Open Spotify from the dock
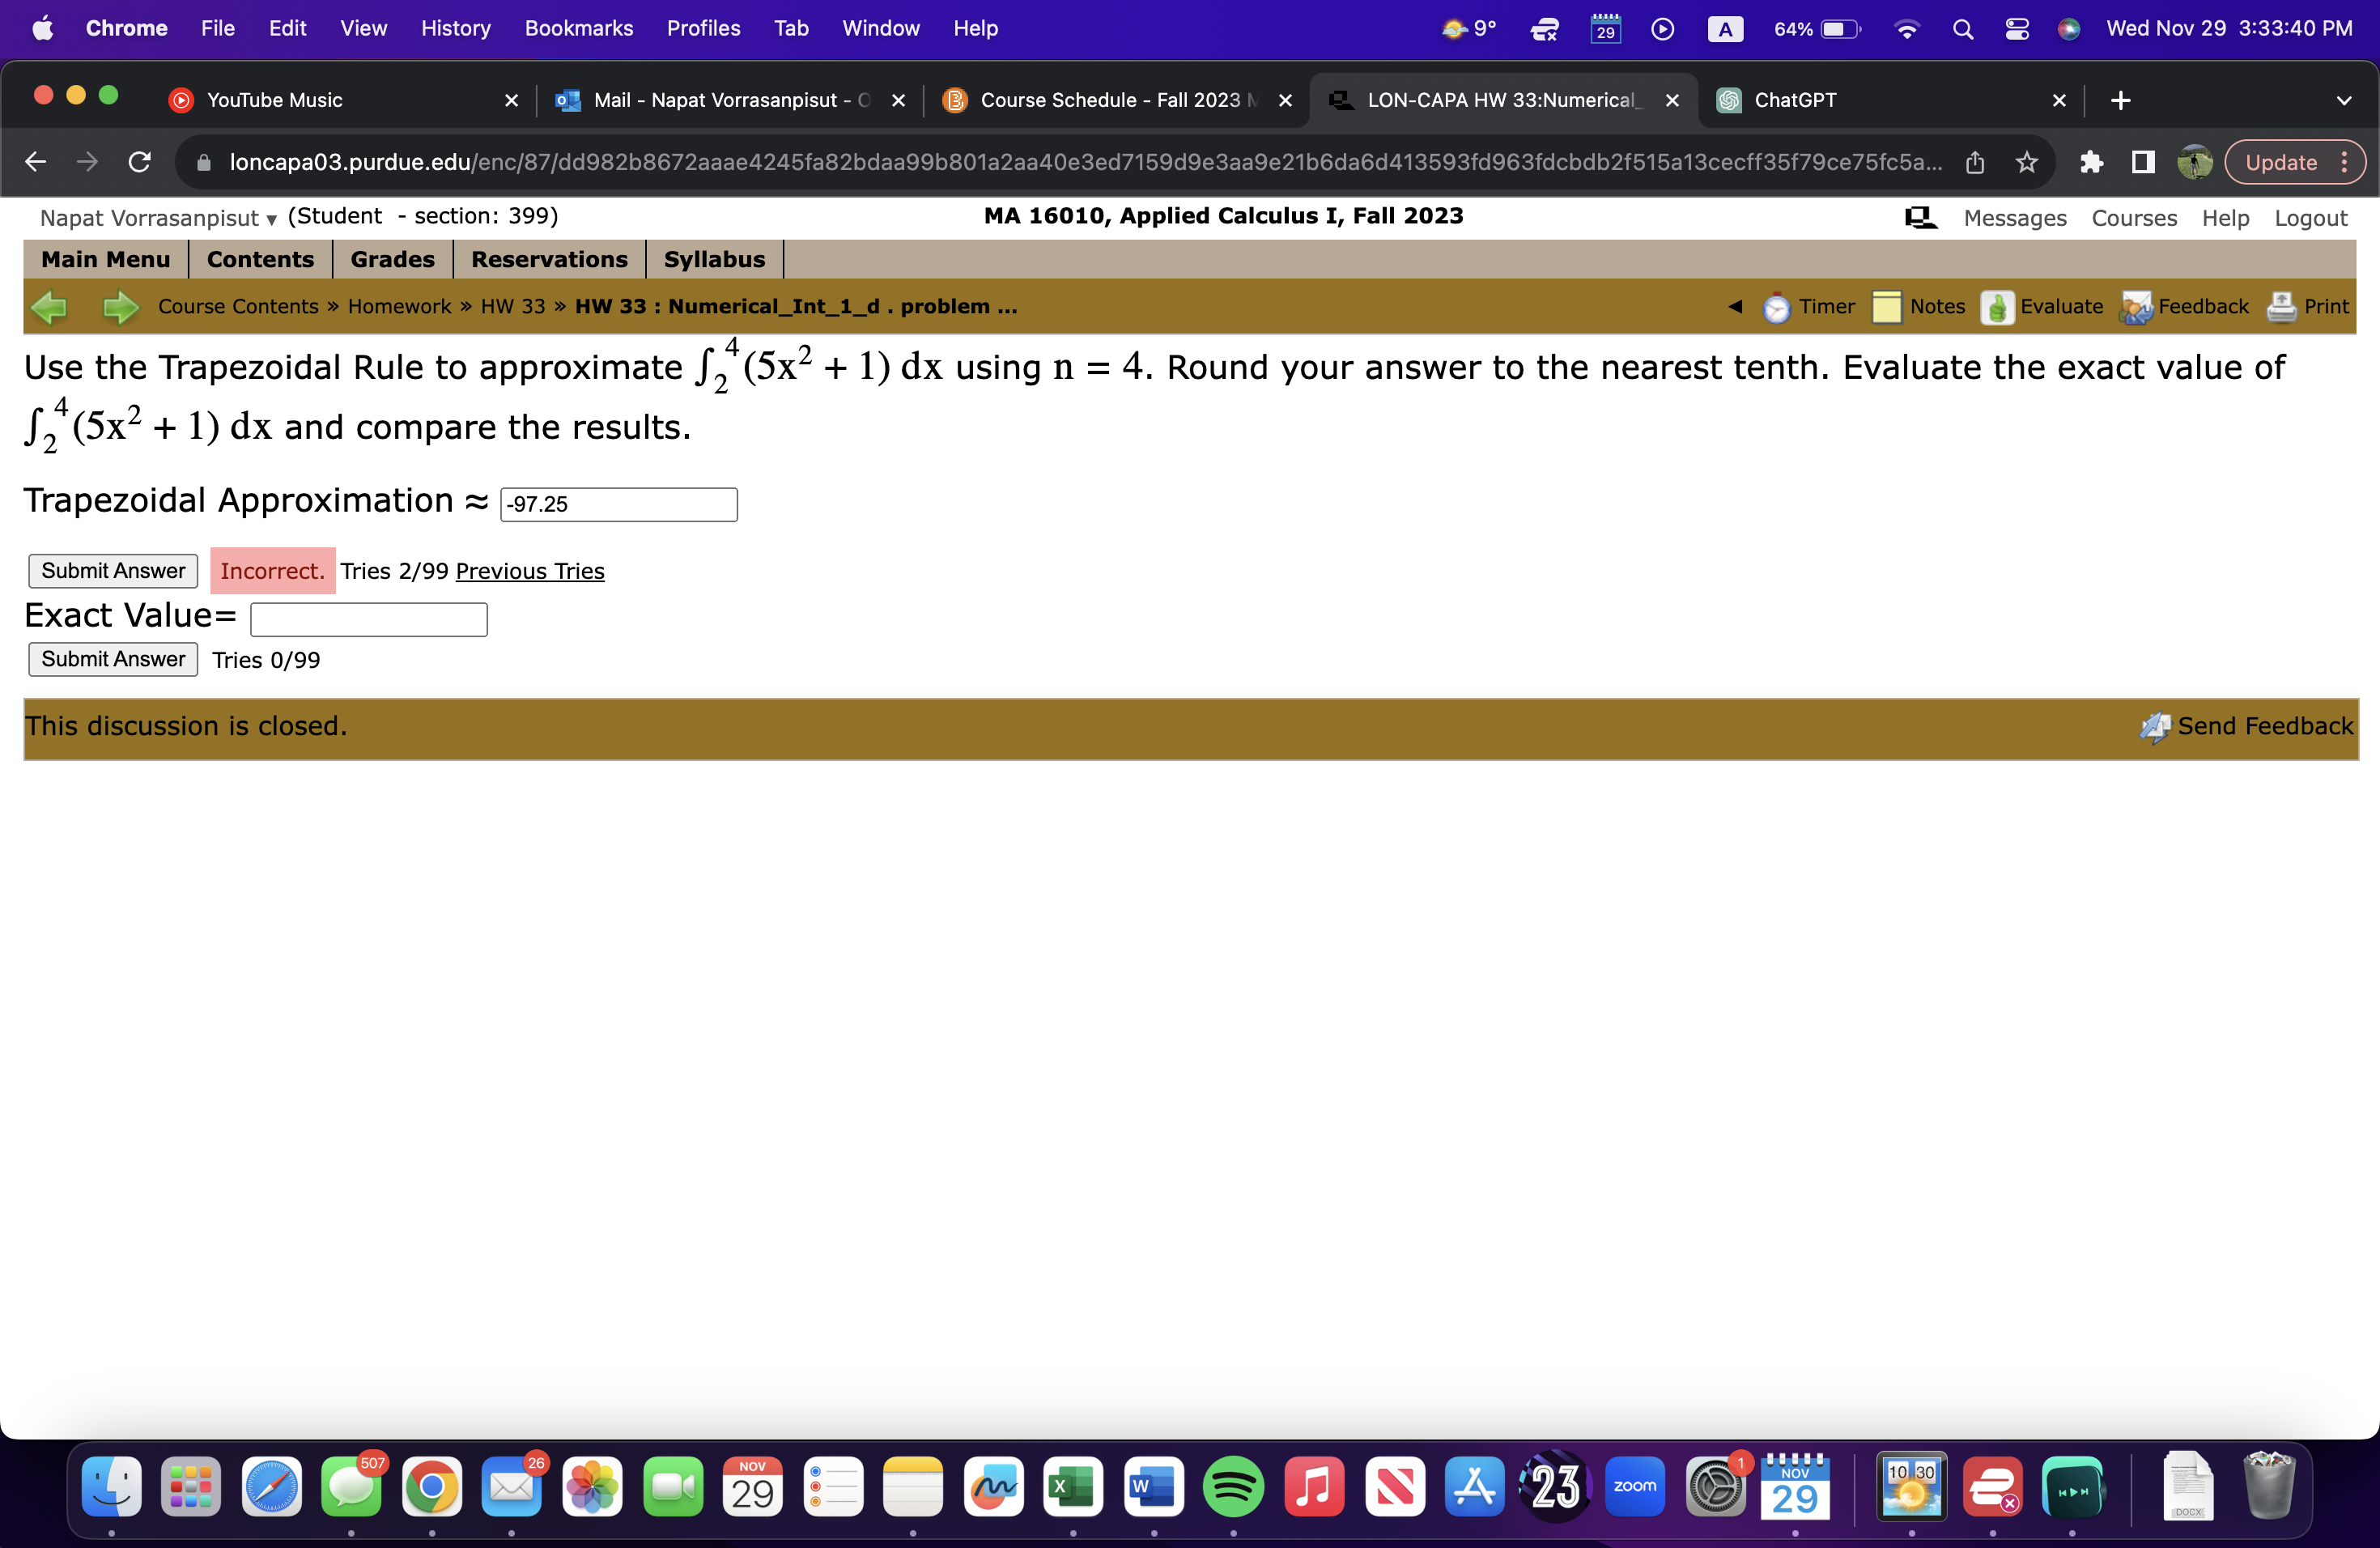Image resolution: width=2380 pixels, height=1548 pixels. point(1233,1487)
